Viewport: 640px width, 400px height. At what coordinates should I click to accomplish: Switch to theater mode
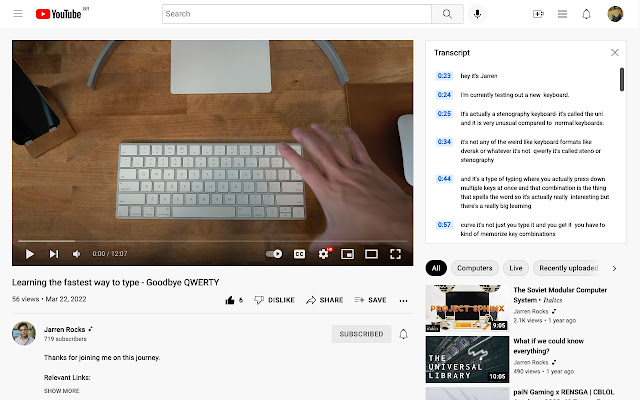pyautogui.click(x=371, y=254)
